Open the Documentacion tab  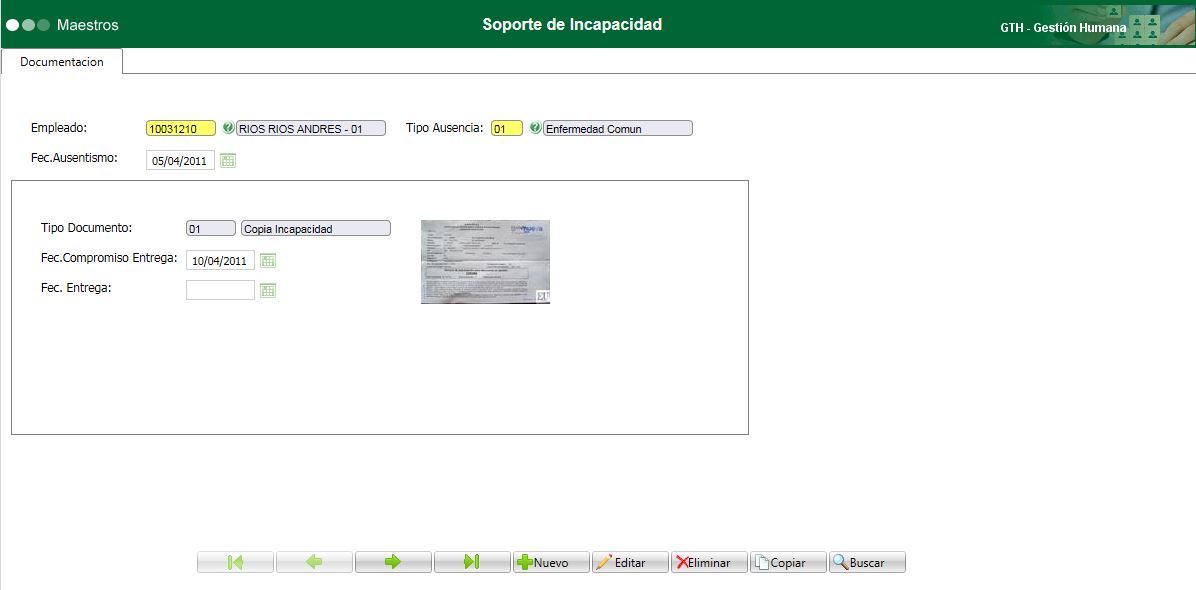pos(62,62)
